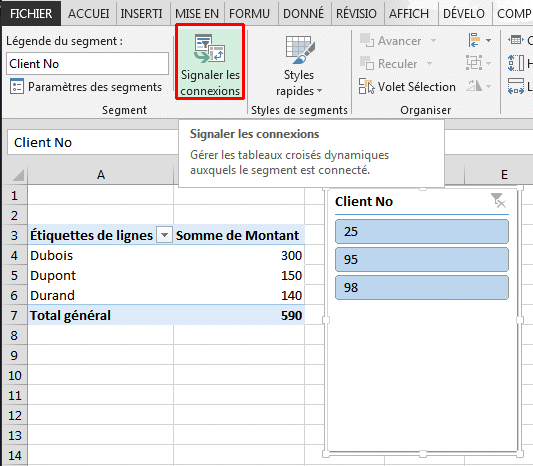Click Paramètres des segments icon
This screenshot has width=533, height=466.
[17, 86]
